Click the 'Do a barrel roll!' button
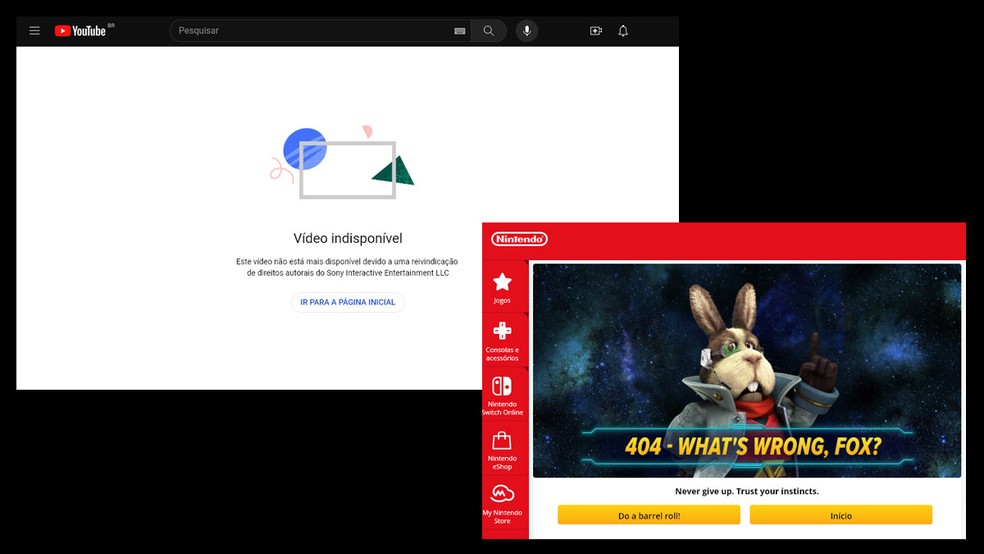The image size is (984, 554). coord(649,515)
